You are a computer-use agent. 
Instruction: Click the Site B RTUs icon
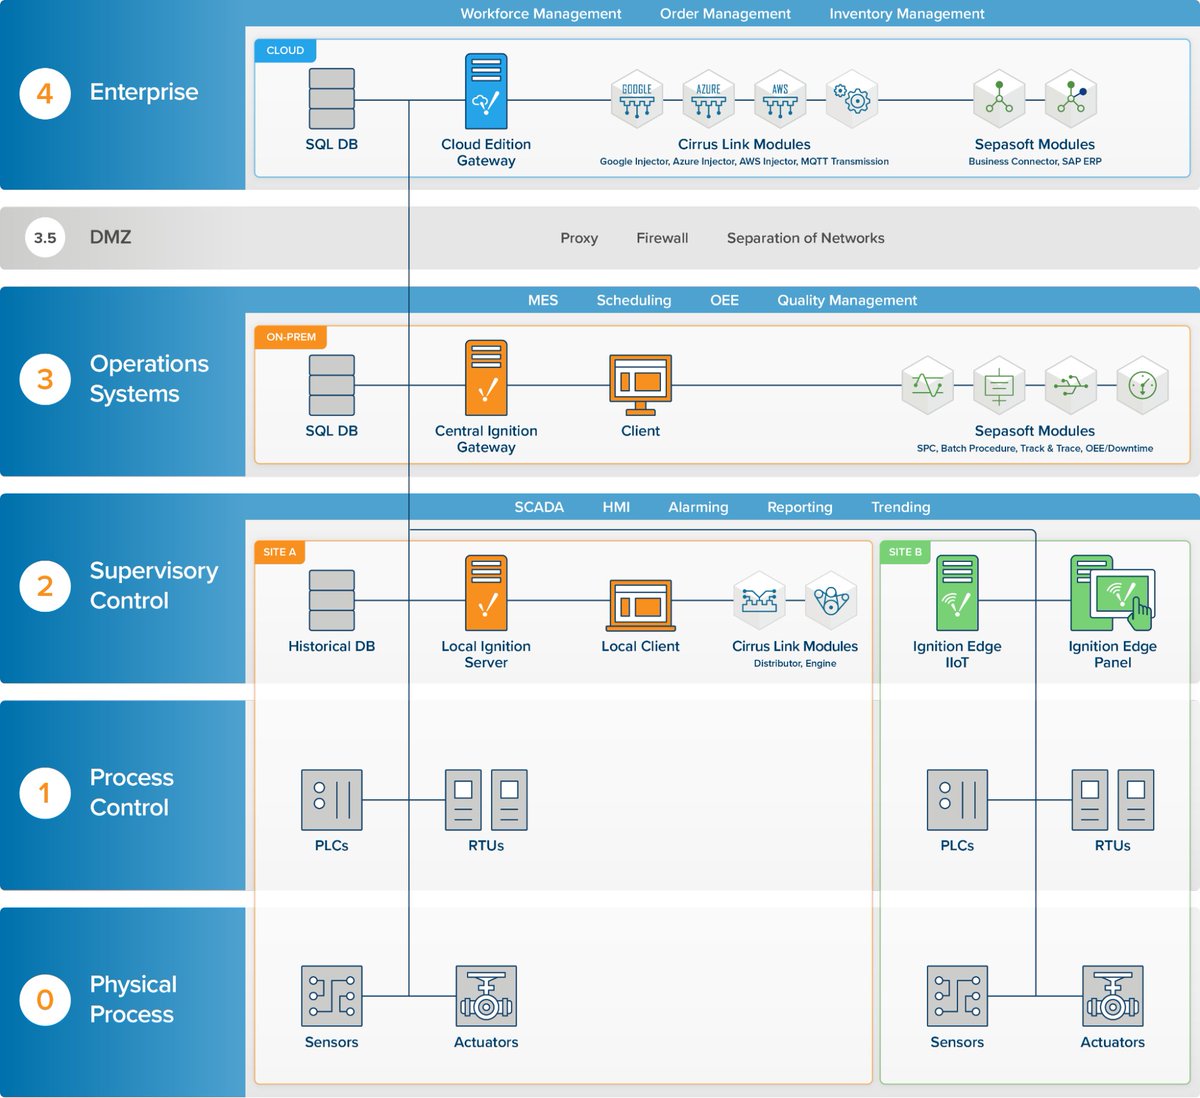click(1113, 800)
